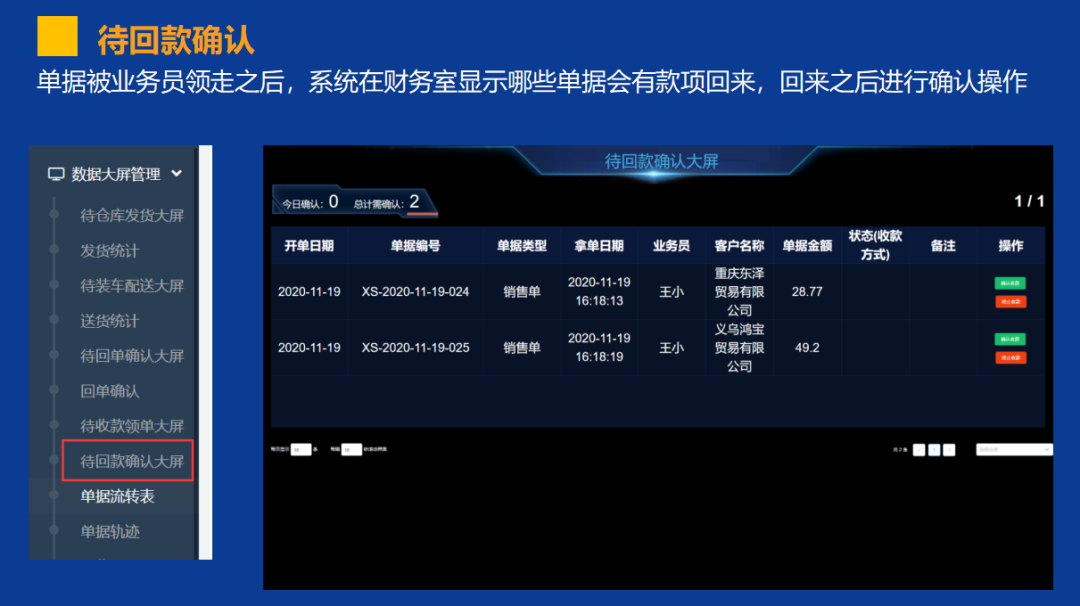Click amount 49.2
The image size is (1080, 606).
pyautogui.click(x=807, y=348)
